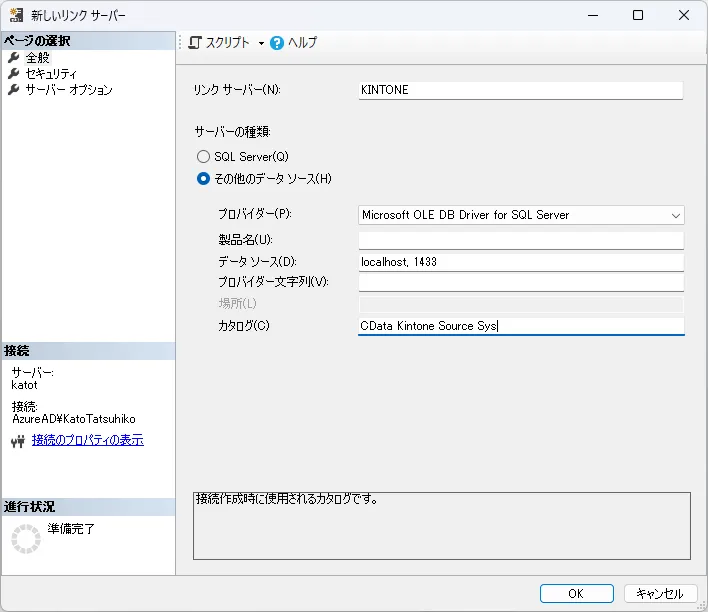Click the リンク サーバー(N) label
The width and height of the screenshot is (708, 612).
click(237, 90)
